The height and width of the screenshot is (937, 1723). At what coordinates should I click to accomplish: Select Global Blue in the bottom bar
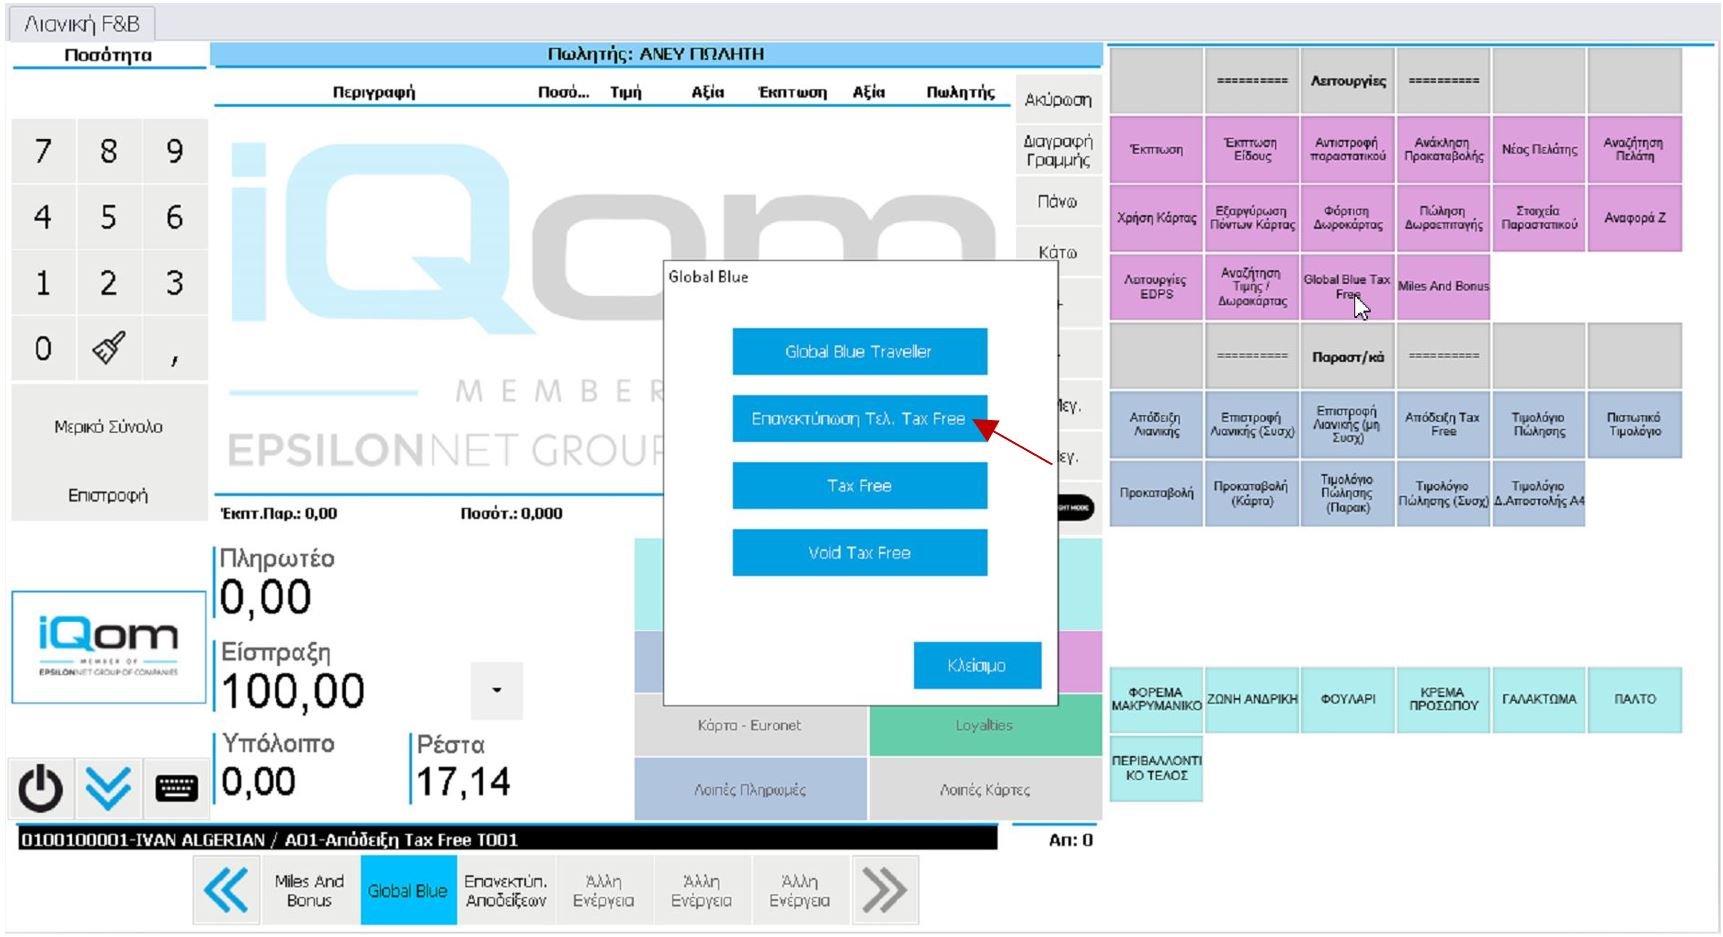(x=407, y=890)
